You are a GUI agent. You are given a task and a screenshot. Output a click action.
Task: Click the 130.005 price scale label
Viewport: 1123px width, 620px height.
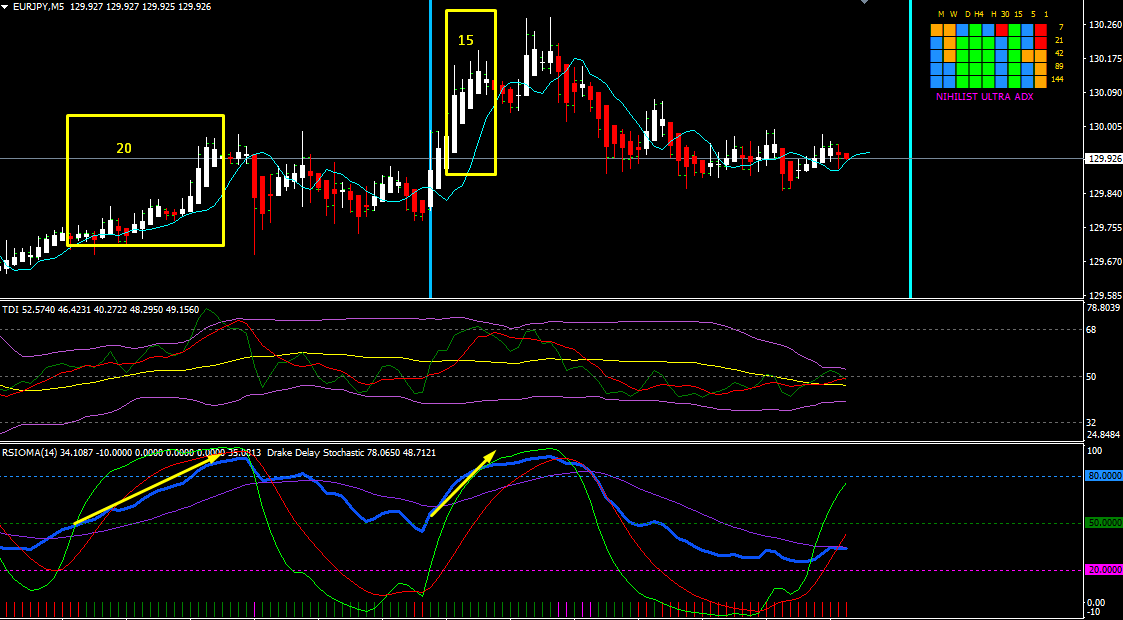click(1105, 126)
